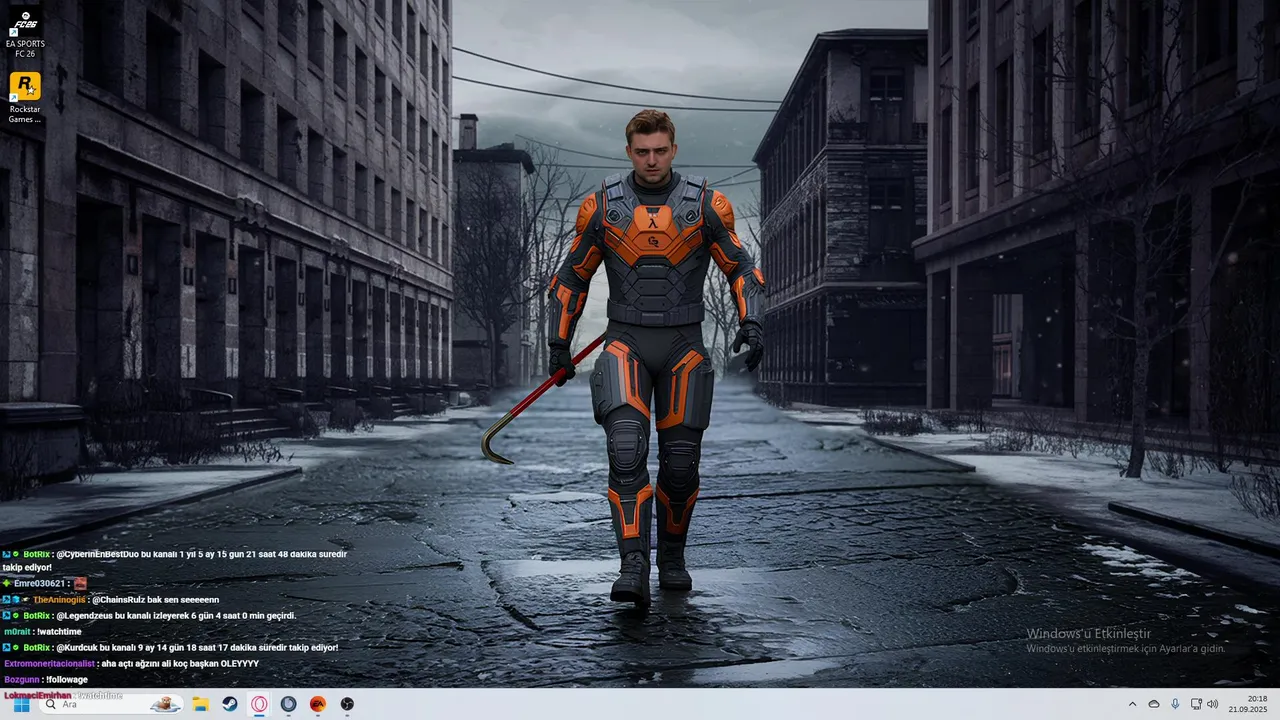
Task: Open the OneDrive cloud tray icon
Action: 1154,704
